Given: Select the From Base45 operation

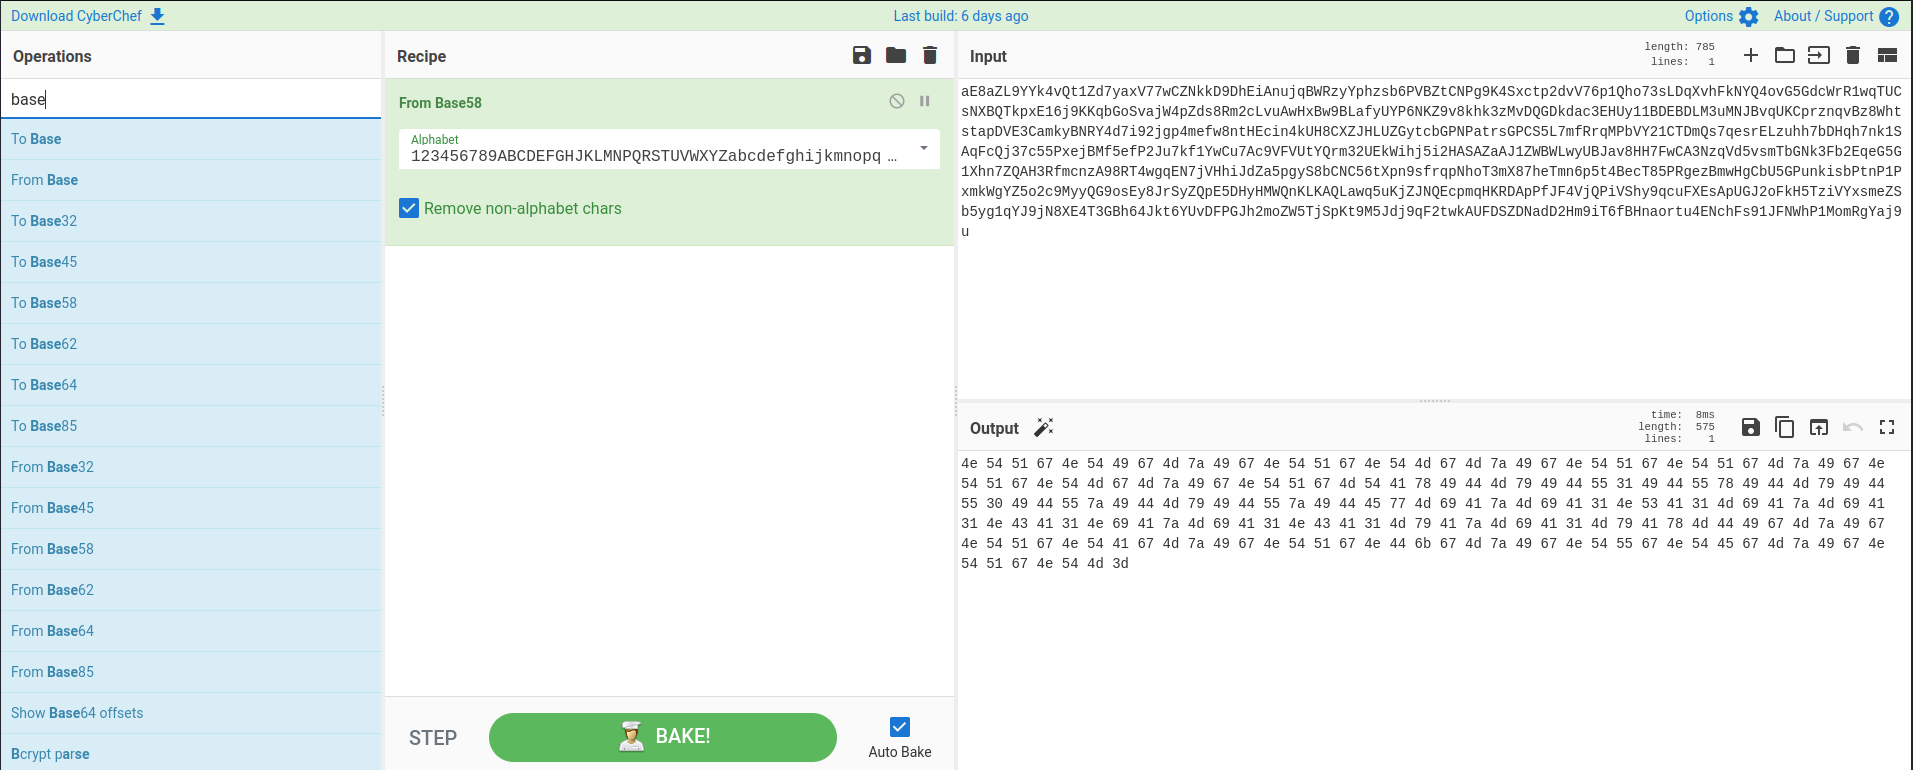Looking at the screenshot, I should (x=190, y=508).
